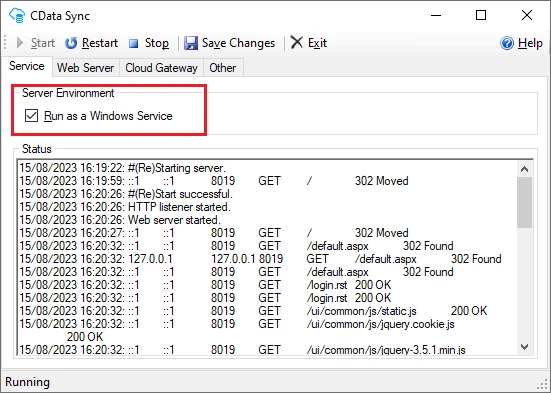551x393 pixels.
Task: Open the Cloud Gateway tab
Action: [161, 68]
